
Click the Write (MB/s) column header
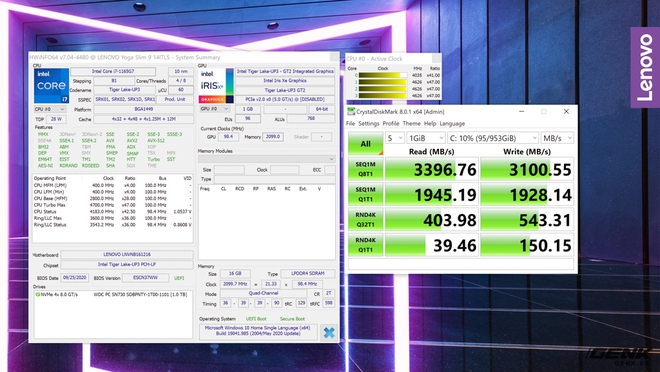coord(527,151)
